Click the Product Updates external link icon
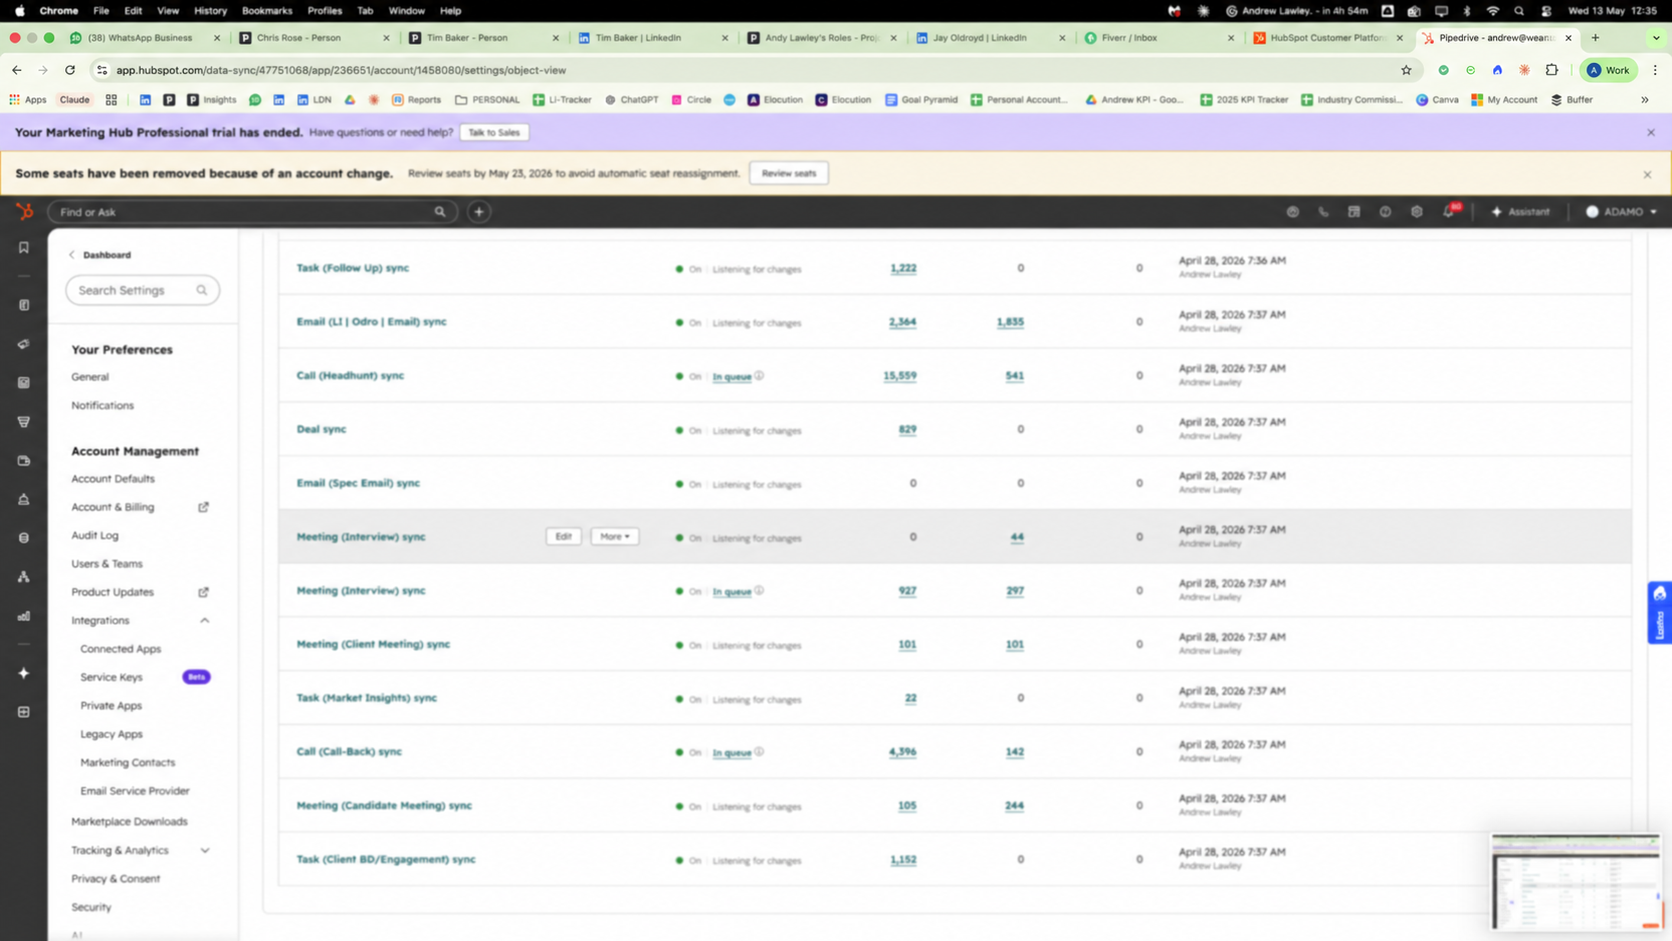The width and height of the screenshot is (1672, 941). click(x=203, y=592)
